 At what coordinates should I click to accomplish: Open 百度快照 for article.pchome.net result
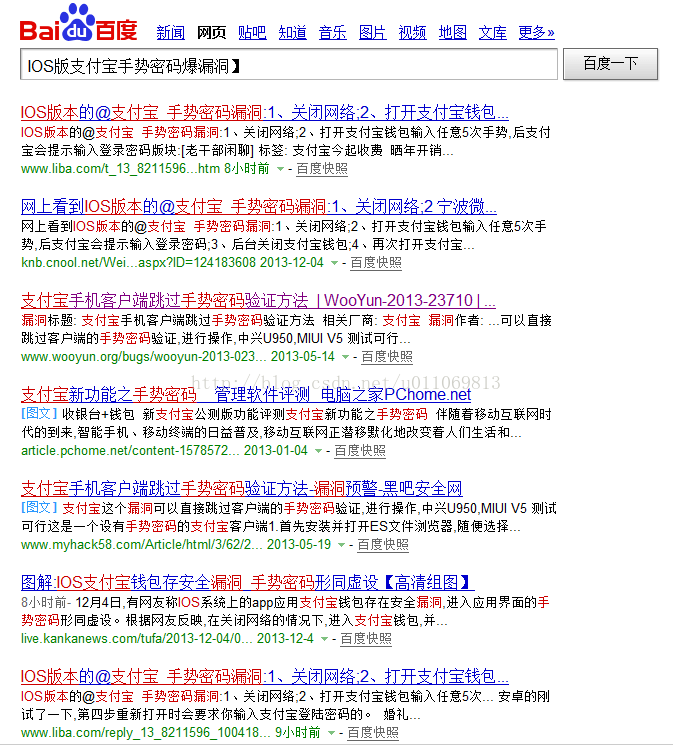(x=360, y=450)
